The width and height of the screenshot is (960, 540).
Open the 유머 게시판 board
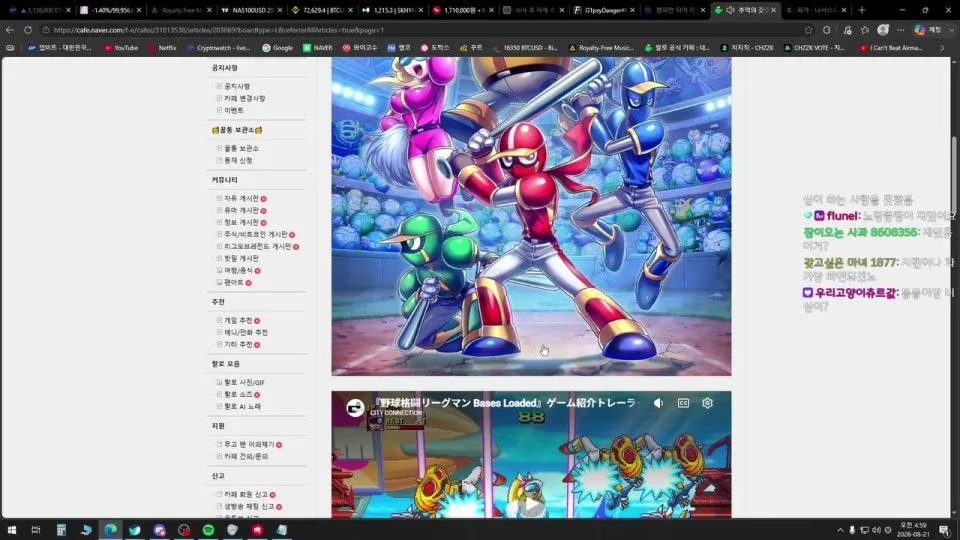click(241, 210)
